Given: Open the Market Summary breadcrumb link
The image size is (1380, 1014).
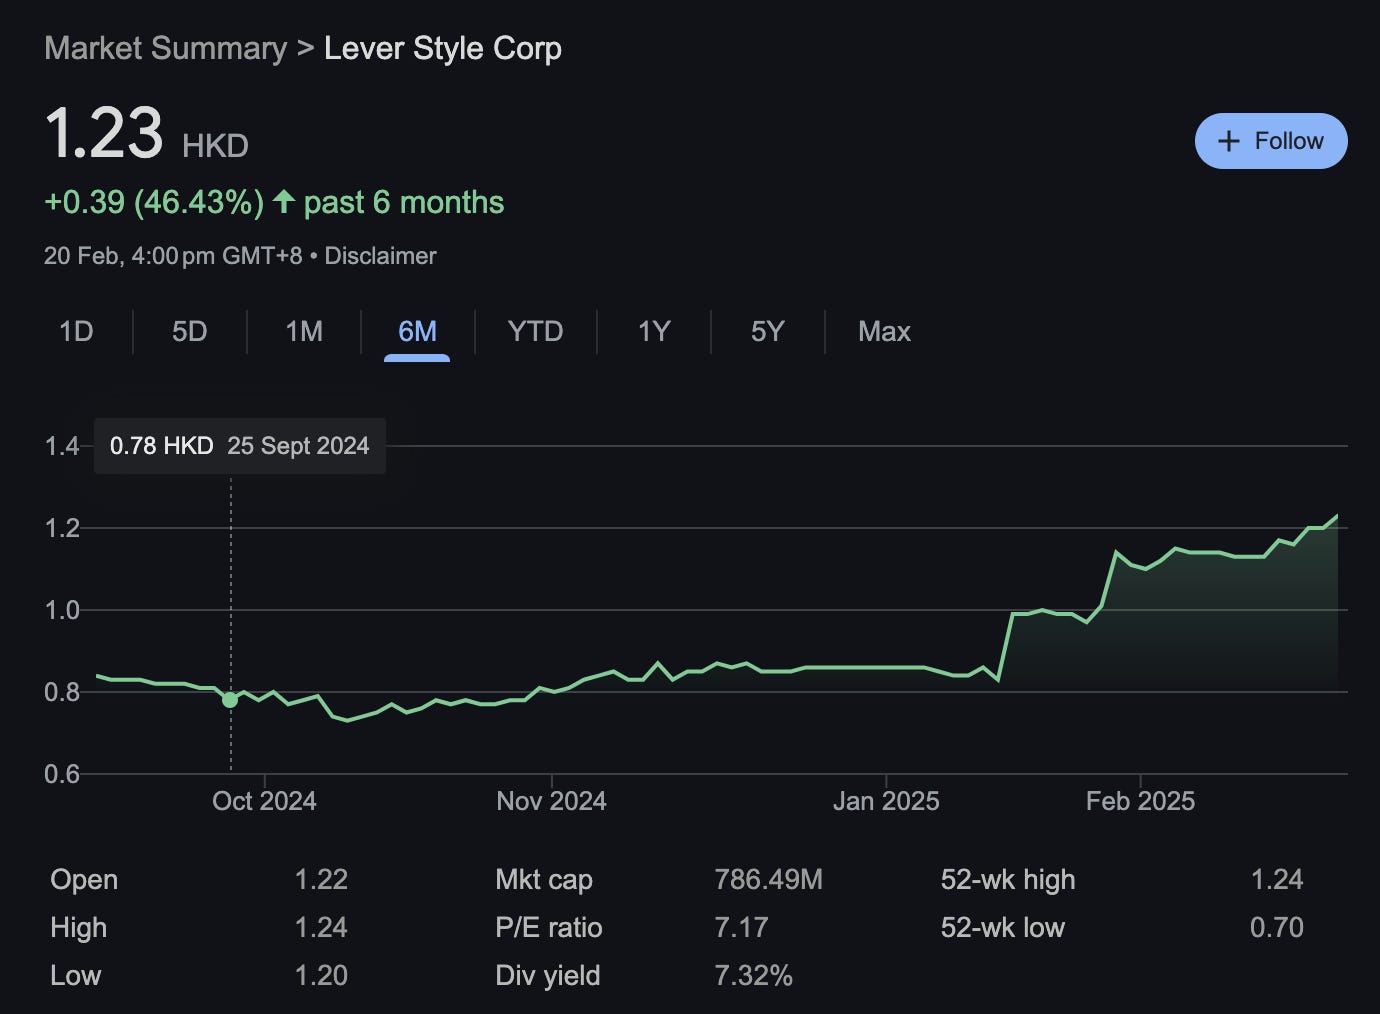Looking at the screenshot, I should click(x=165, y=48).
